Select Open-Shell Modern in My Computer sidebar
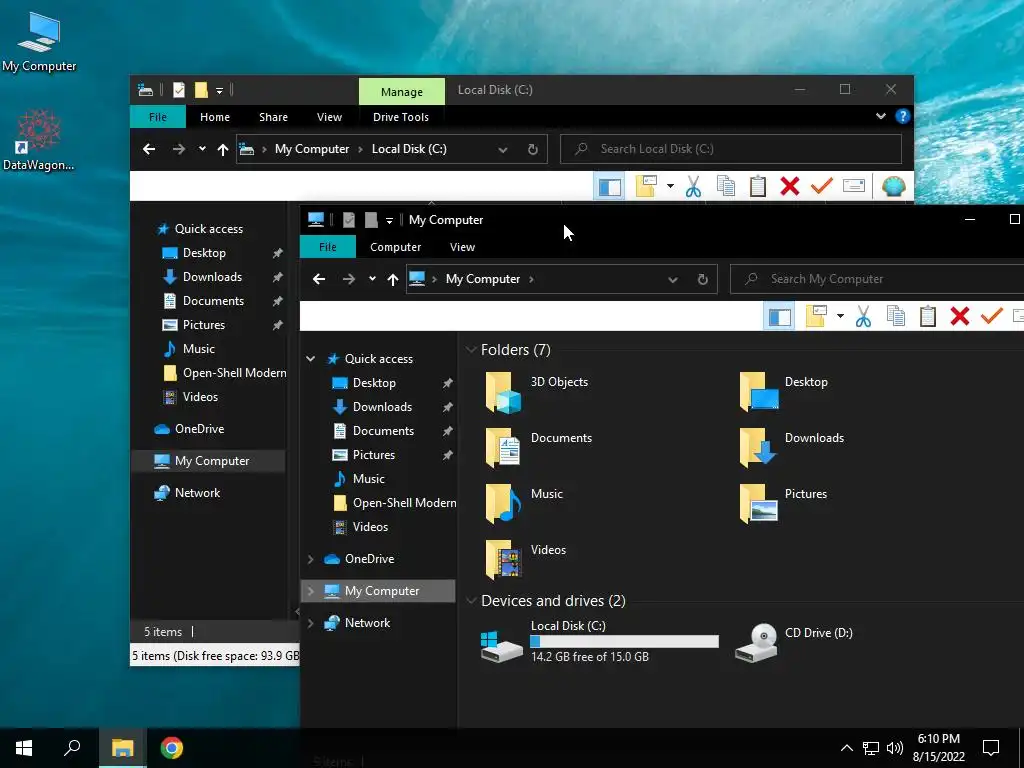 pos(394,503)
